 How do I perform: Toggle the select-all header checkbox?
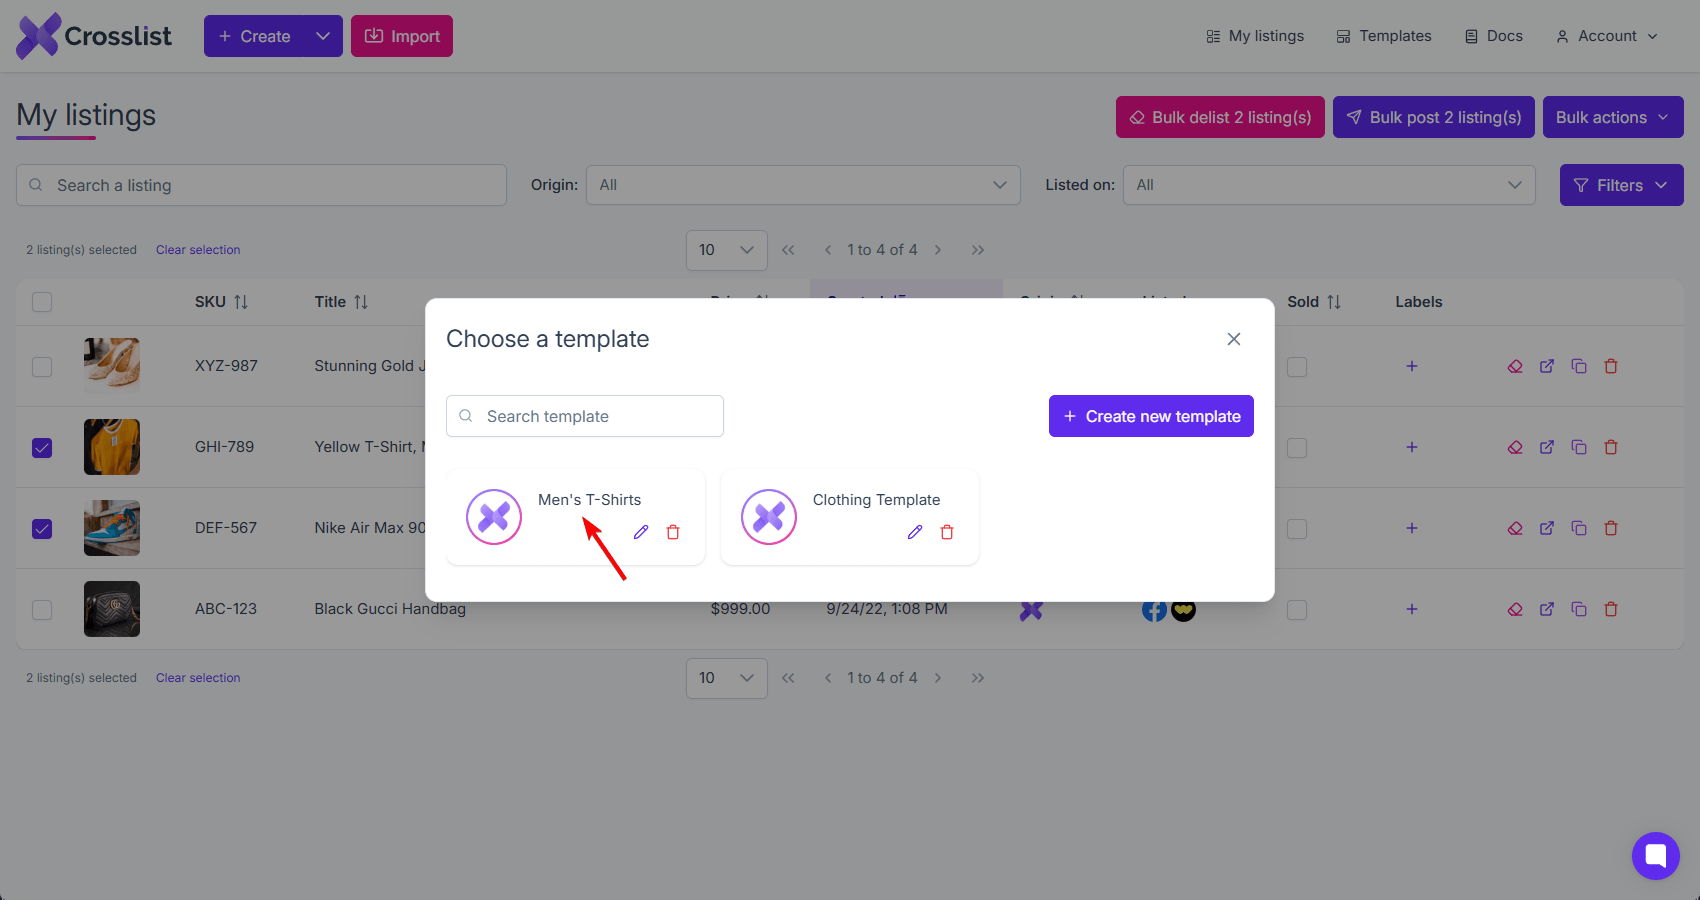42,302
